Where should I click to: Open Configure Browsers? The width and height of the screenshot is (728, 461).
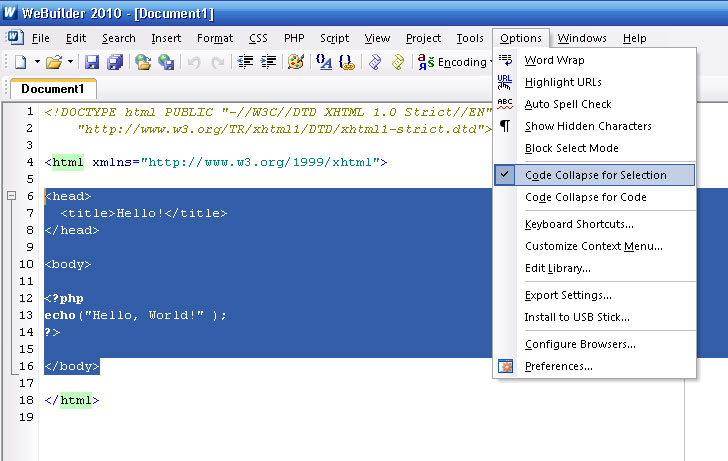pyautogui.click(x=594, y=344)
